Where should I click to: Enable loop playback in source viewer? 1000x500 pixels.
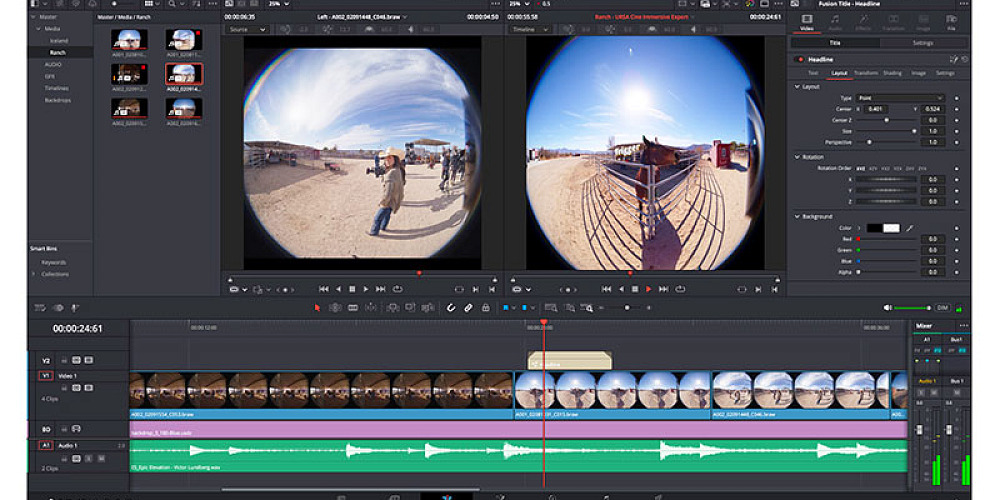398,289
